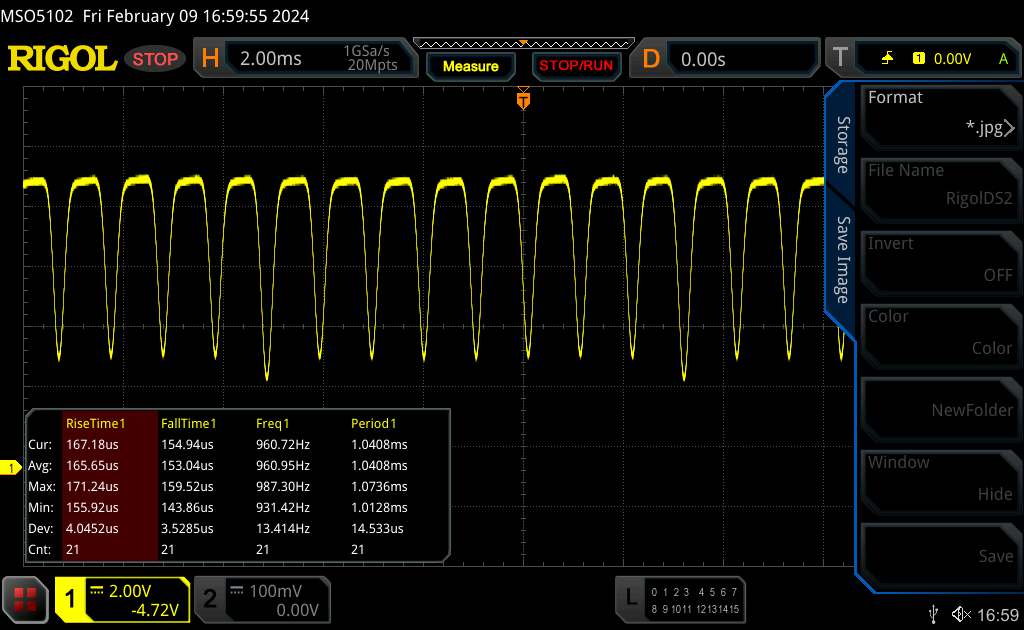Click the Avg rise time 165.65us
The width and height of the screenshot is (1024, 630).
click(x=92, y=465)
